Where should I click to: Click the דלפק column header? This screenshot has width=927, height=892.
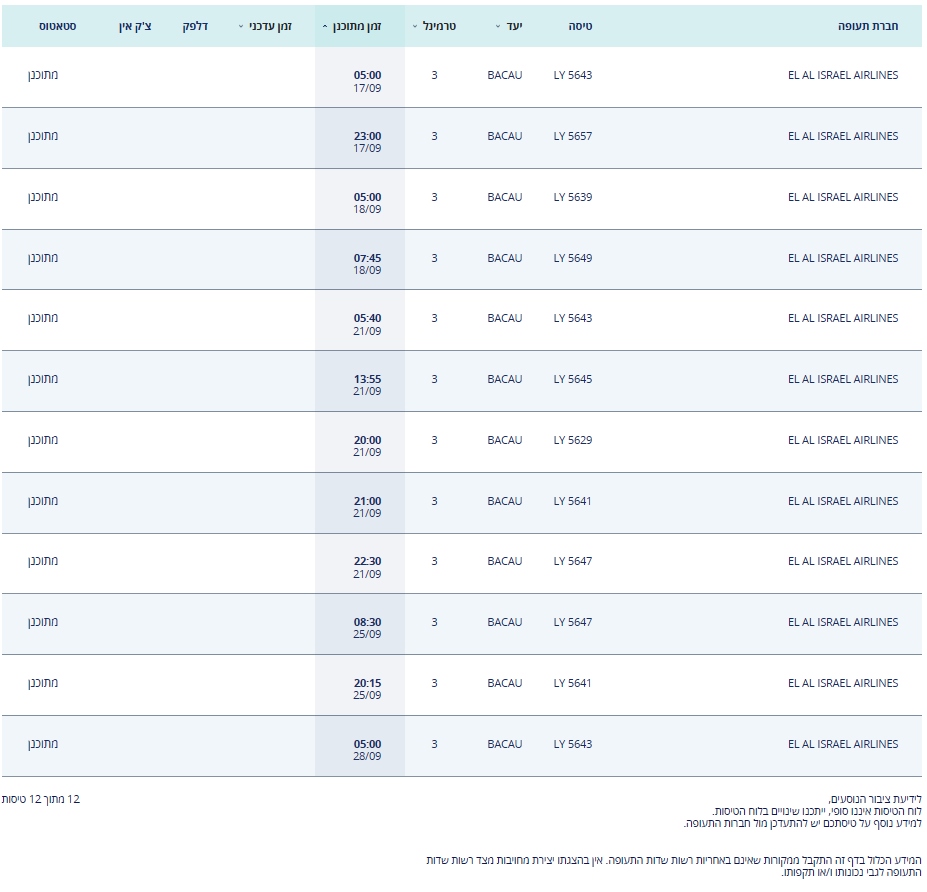point(195,26)
